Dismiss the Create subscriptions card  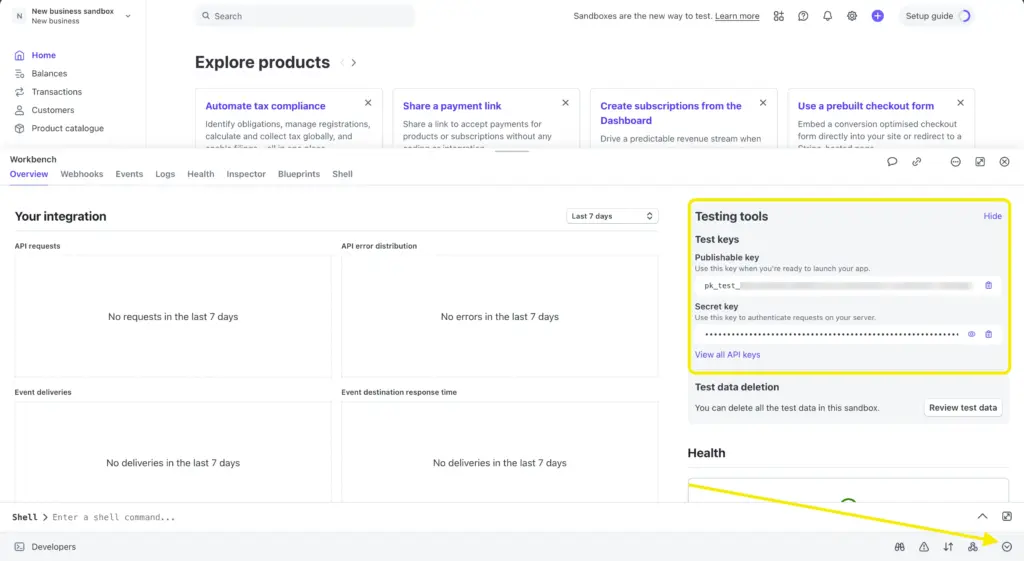click(763, 103)
